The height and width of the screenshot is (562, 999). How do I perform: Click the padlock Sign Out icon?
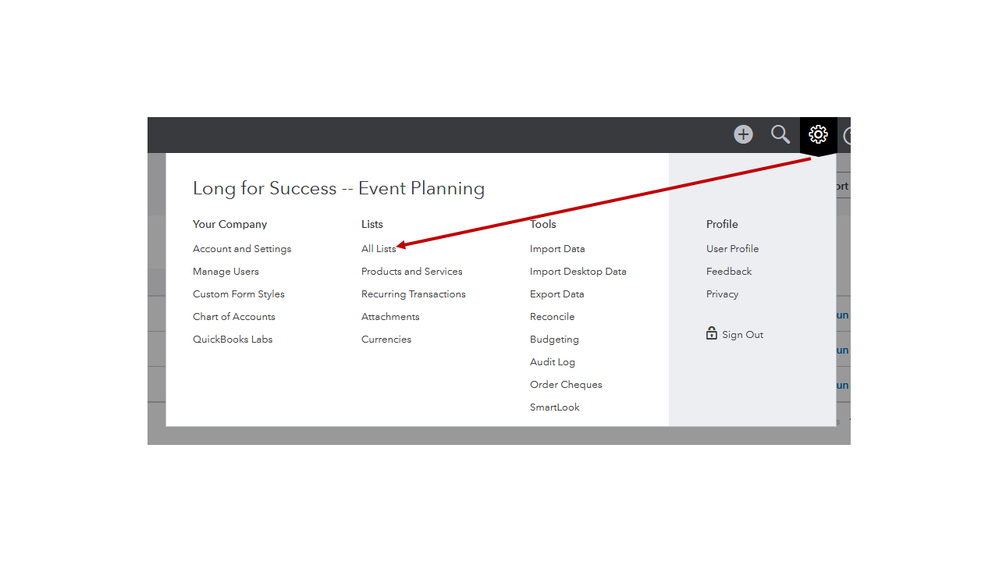[712, 334]
